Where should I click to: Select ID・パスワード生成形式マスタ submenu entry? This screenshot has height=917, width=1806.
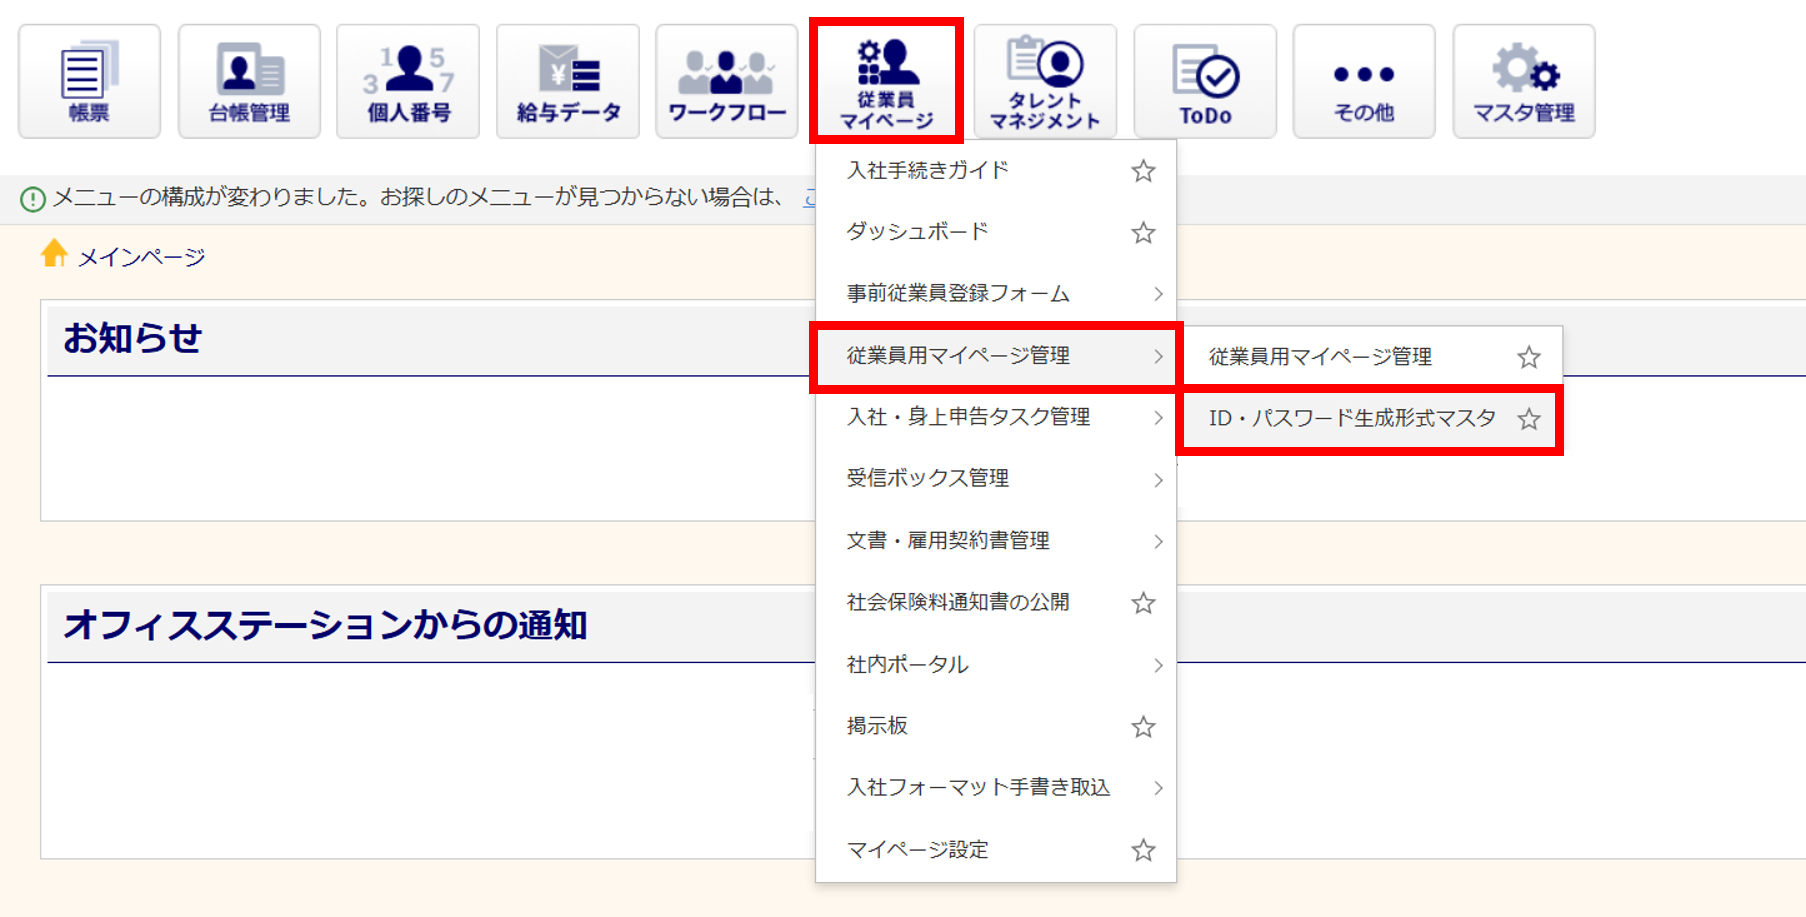[x=1351, y=419]
